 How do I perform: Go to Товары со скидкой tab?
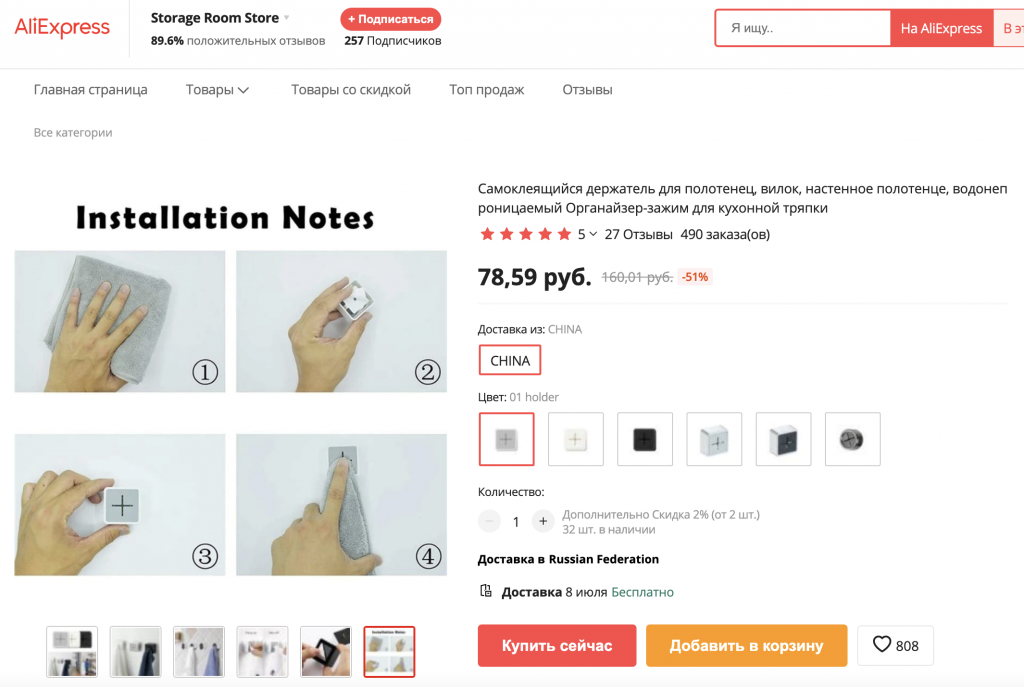351,90
